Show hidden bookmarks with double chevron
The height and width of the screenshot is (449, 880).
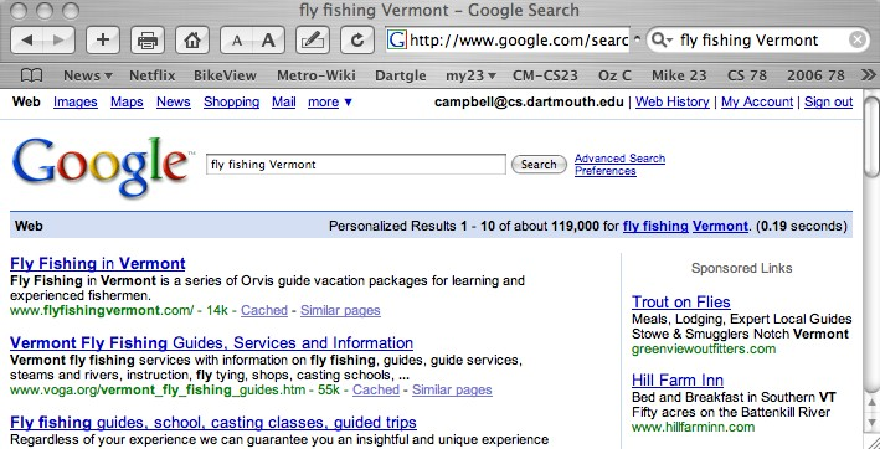[868, 75]
